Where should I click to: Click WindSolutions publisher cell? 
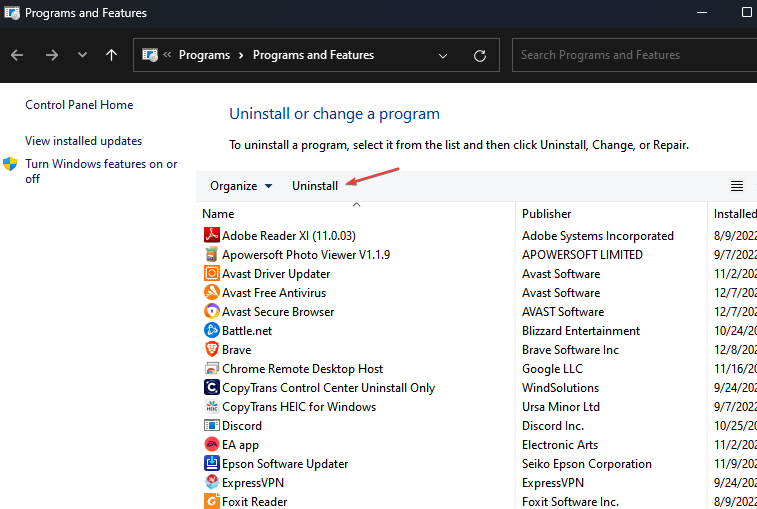pos(560,388)
